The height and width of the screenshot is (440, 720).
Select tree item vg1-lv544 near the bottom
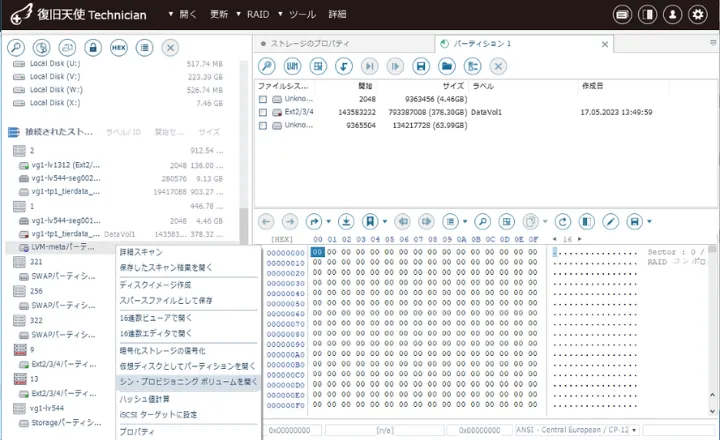point(46,408)
